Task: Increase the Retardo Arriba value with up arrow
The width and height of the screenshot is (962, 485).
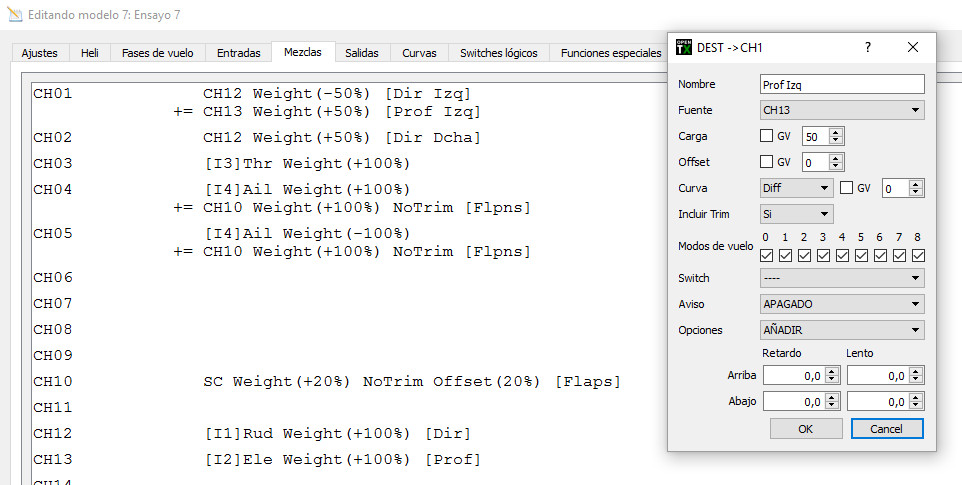Action: click(x=832, y=371)
